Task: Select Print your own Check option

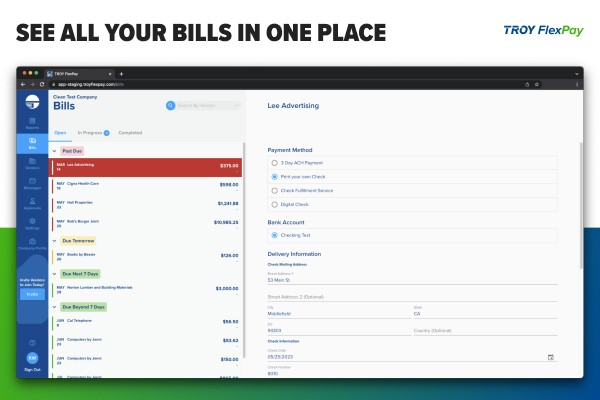Action: tap(274, 177)
